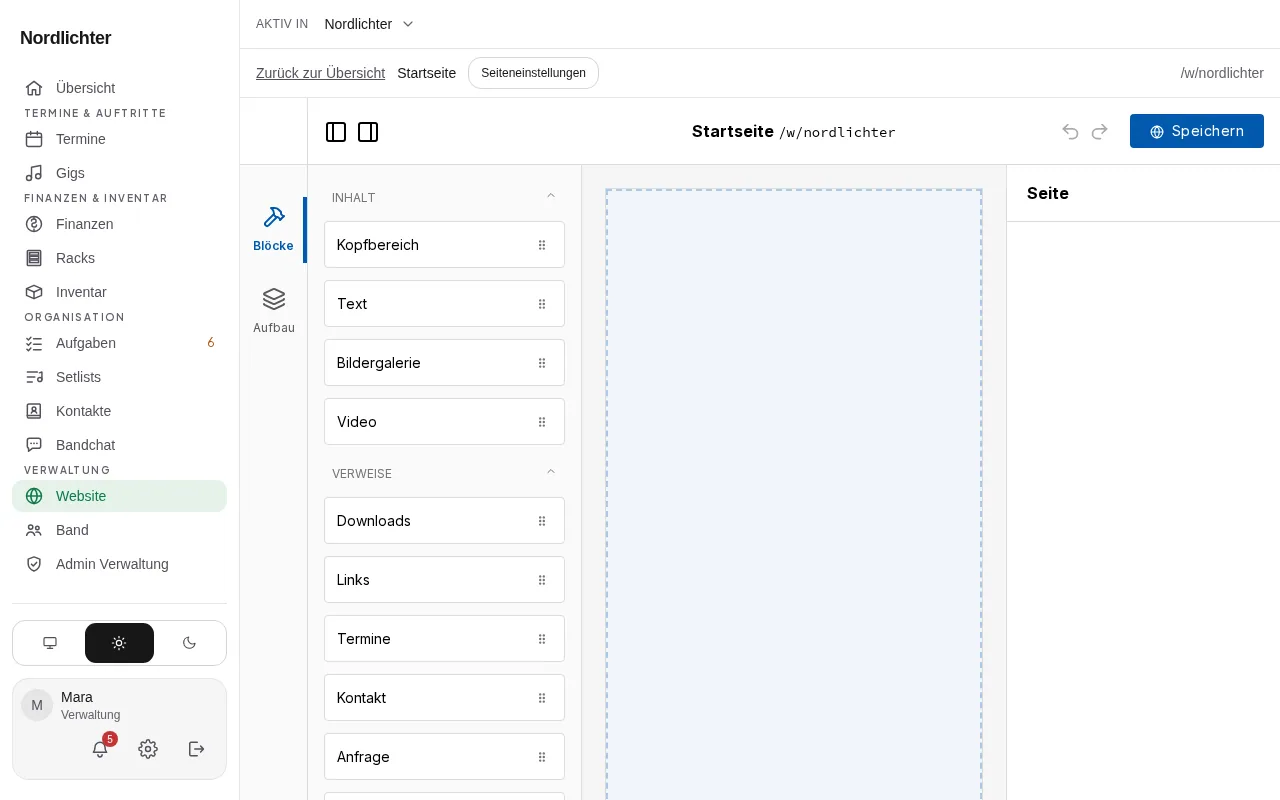The width and height of the screenshot is (1280, 800).
Task: Open settings gear in user card
Action: pyautogui.click(x=148, y=749)
